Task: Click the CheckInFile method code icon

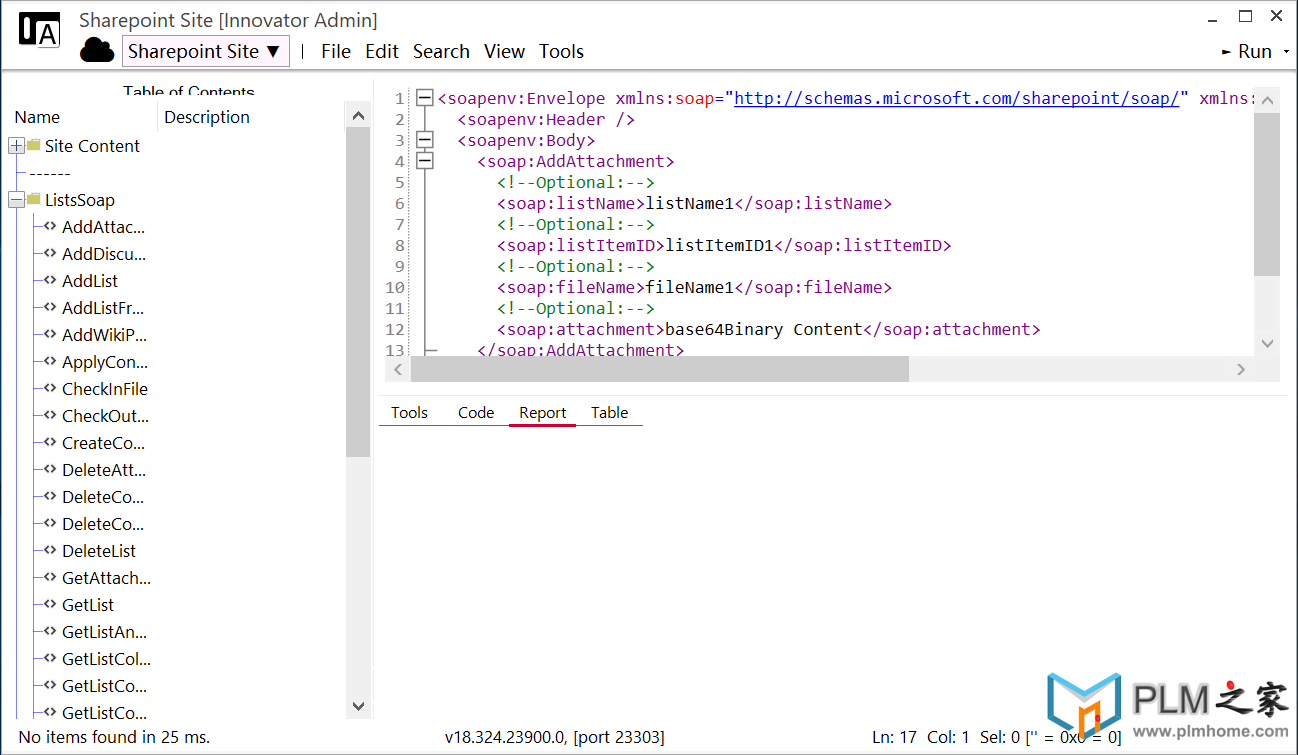Action: click(x=50, y=389)
